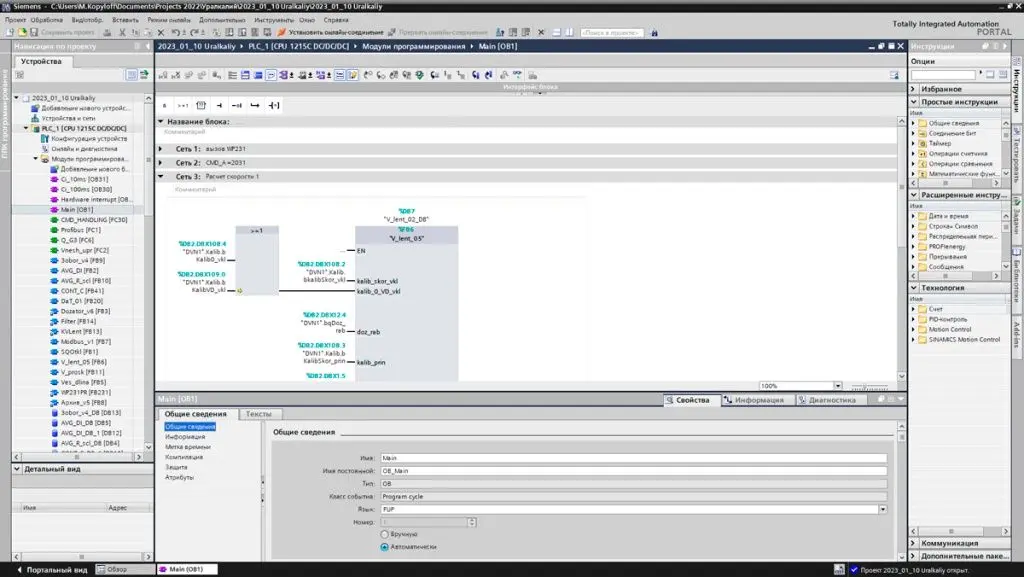Open the Main [OB1] block in tree

click(76, 210)
